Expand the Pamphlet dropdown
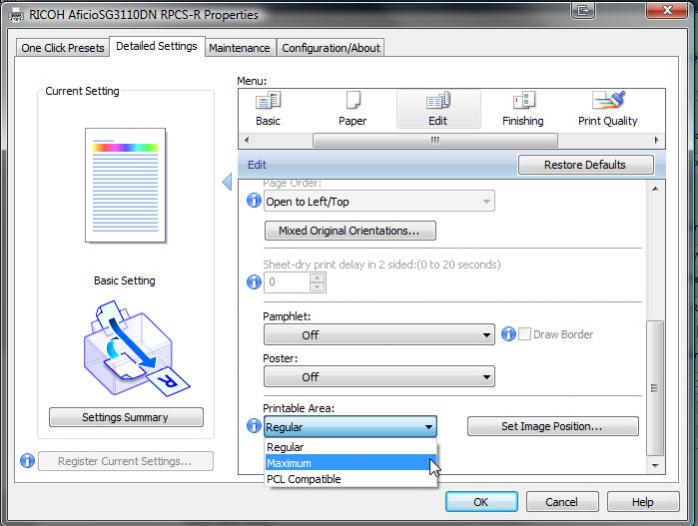Screen dimensions: 698x526 coord(379,335)
